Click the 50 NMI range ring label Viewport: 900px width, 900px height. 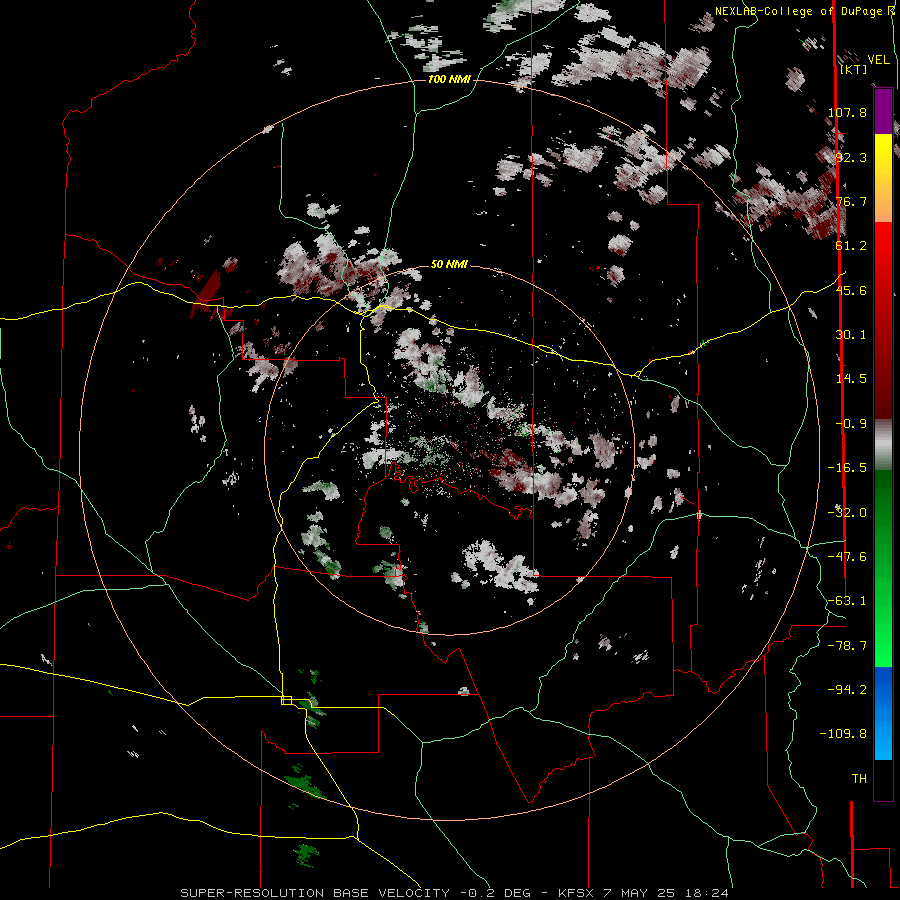point(449,265)
